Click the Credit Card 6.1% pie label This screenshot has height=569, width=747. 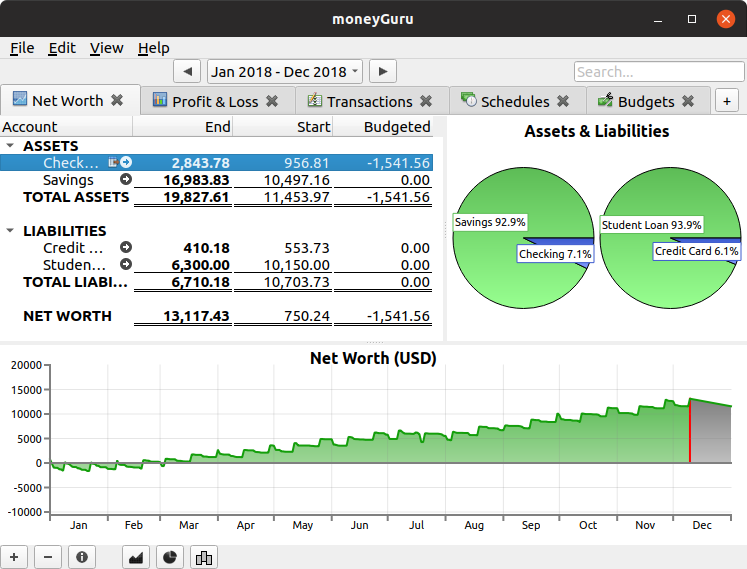click(x=696, y=251)
